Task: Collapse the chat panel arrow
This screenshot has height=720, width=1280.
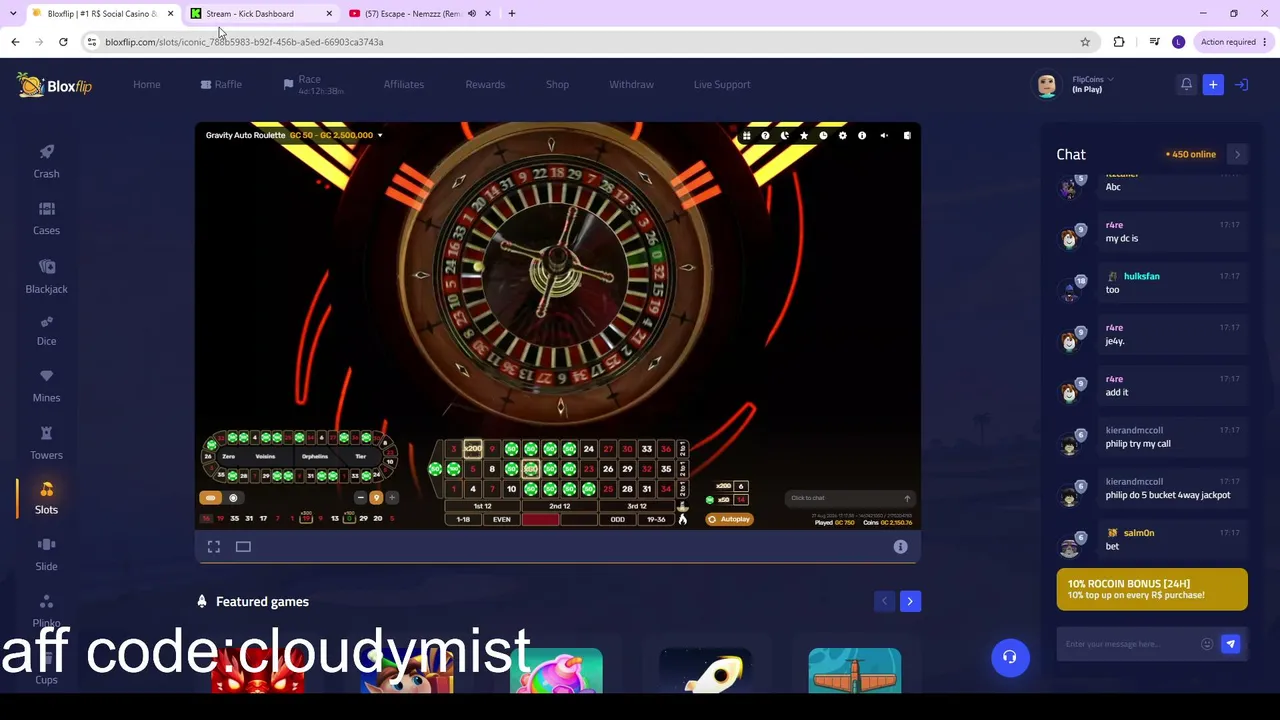Action: pyautogui.click(x=1237, y=155)
